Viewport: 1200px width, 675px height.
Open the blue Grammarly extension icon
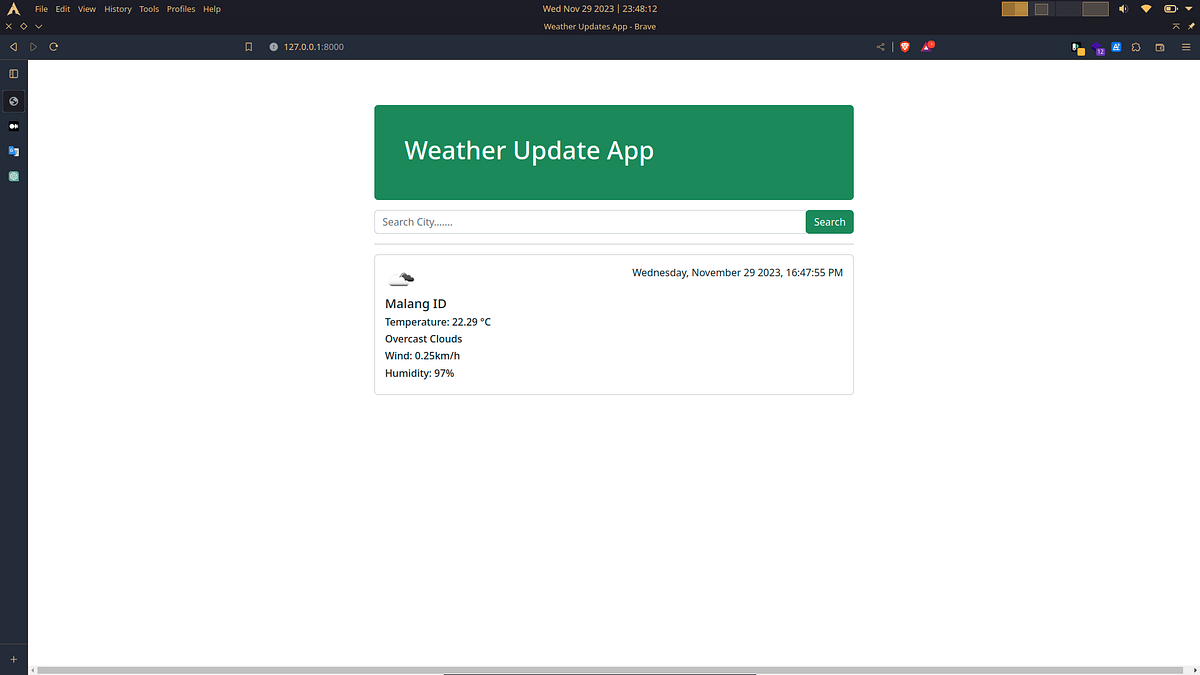click(x=1116, y=46)
